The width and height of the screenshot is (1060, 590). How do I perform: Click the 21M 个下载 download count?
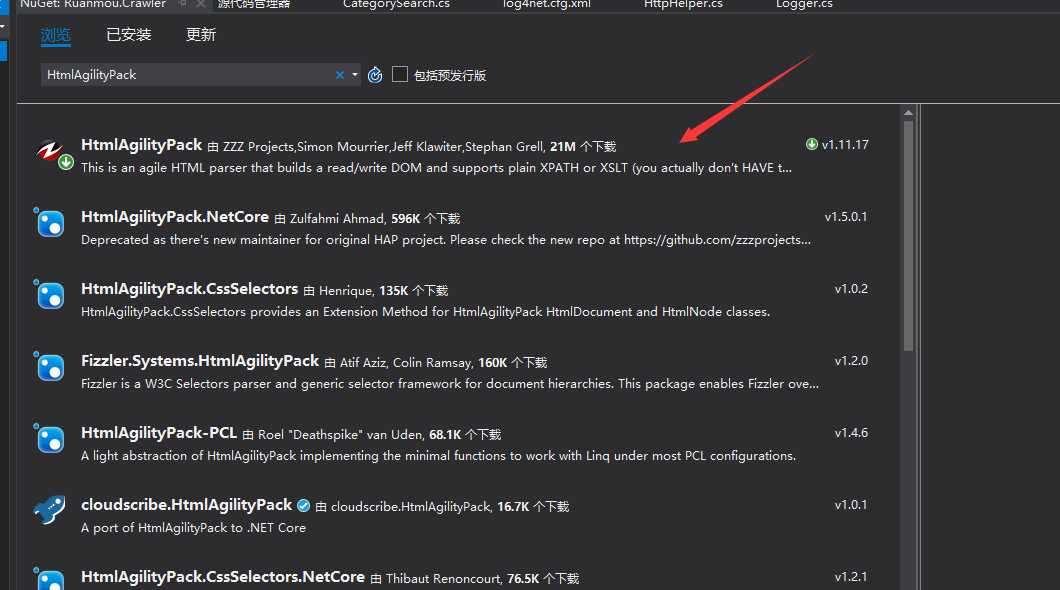[x=583, y=147]
